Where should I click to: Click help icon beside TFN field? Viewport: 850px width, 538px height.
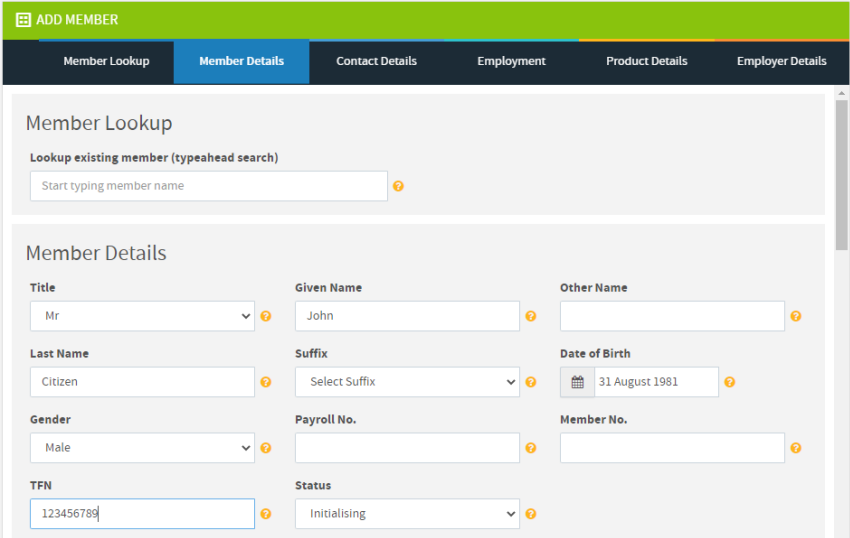pyautogui.click(x=266, y=514)
